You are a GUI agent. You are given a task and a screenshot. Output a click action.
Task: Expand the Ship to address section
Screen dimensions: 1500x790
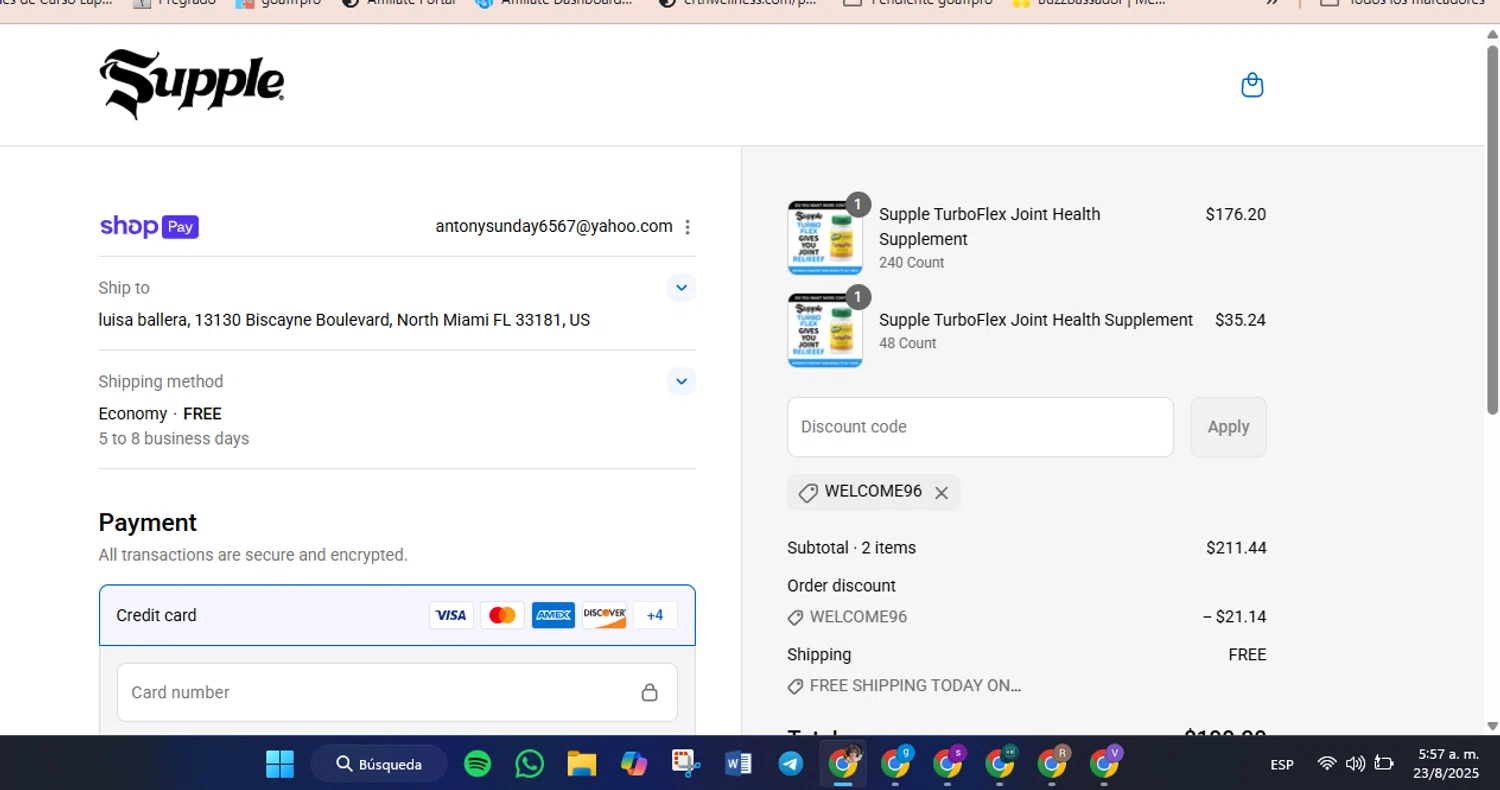(681, 288)
